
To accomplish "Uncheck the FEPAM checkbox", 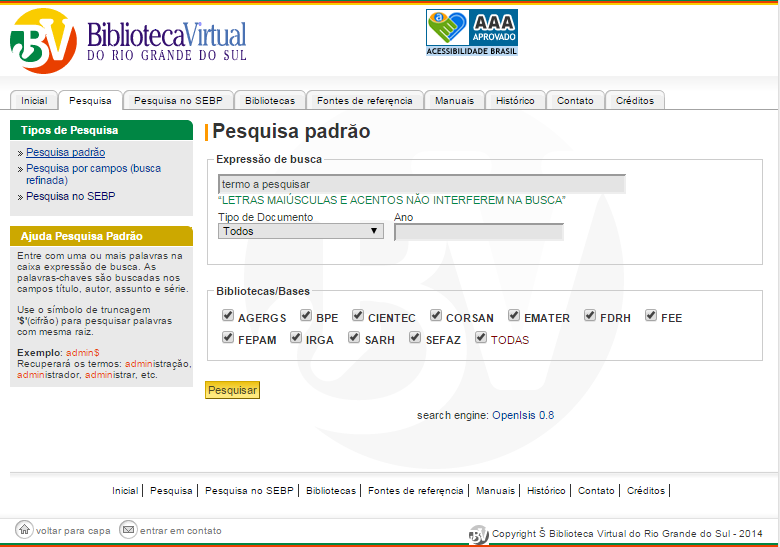I will (x=228, y=337).
